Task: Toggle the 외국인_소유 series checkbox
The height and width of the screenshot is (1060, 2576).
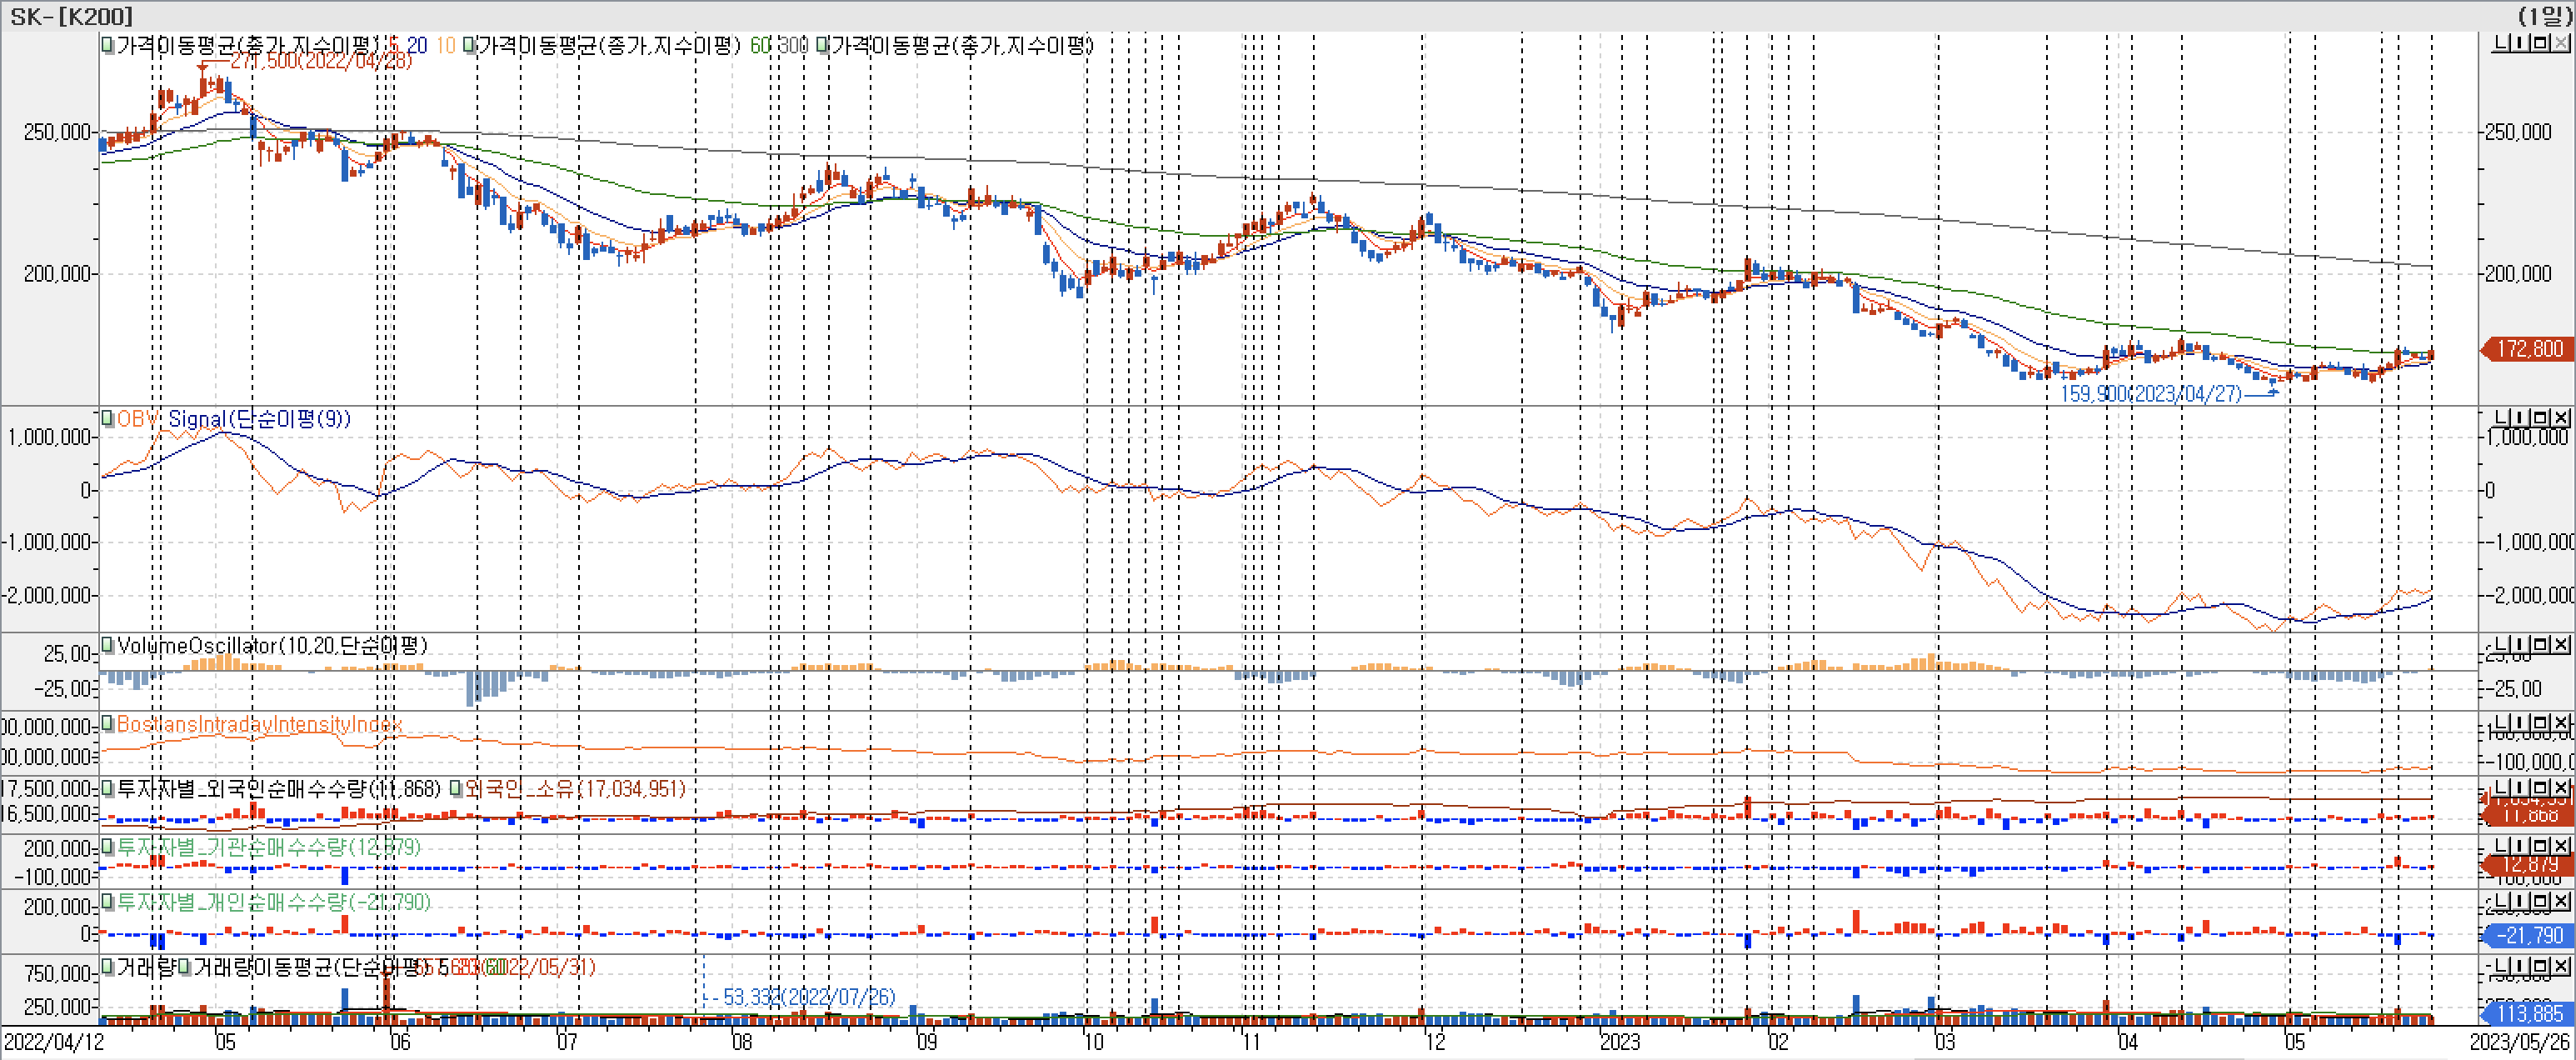Action: (456, 788)
